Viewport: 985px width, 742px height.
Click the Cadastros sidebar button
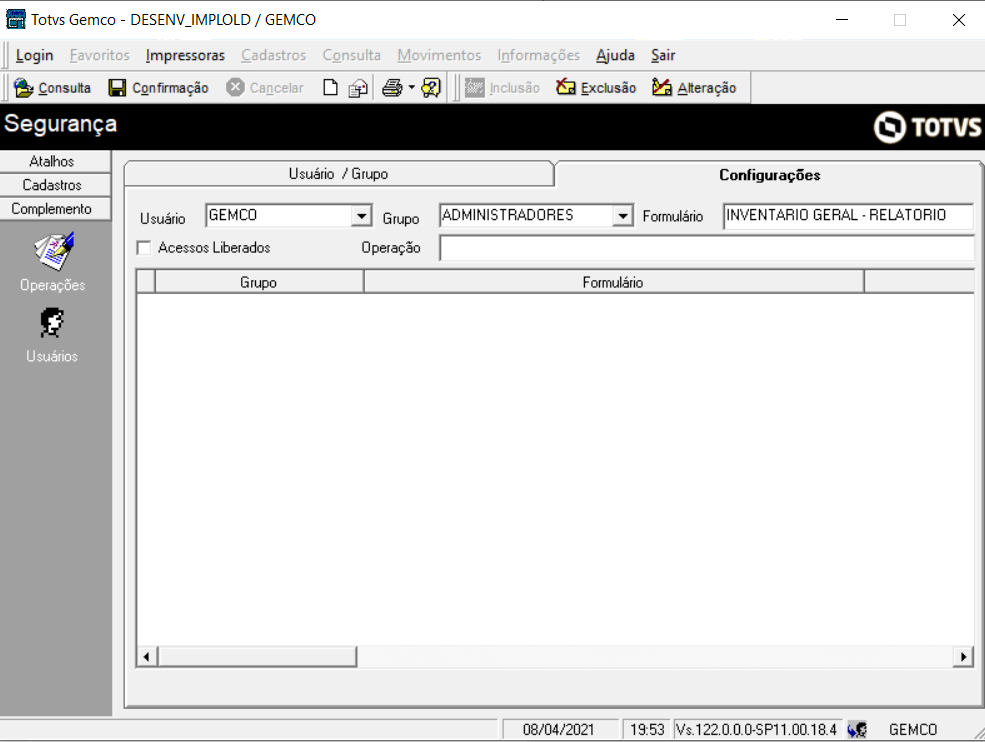point(55,185)
